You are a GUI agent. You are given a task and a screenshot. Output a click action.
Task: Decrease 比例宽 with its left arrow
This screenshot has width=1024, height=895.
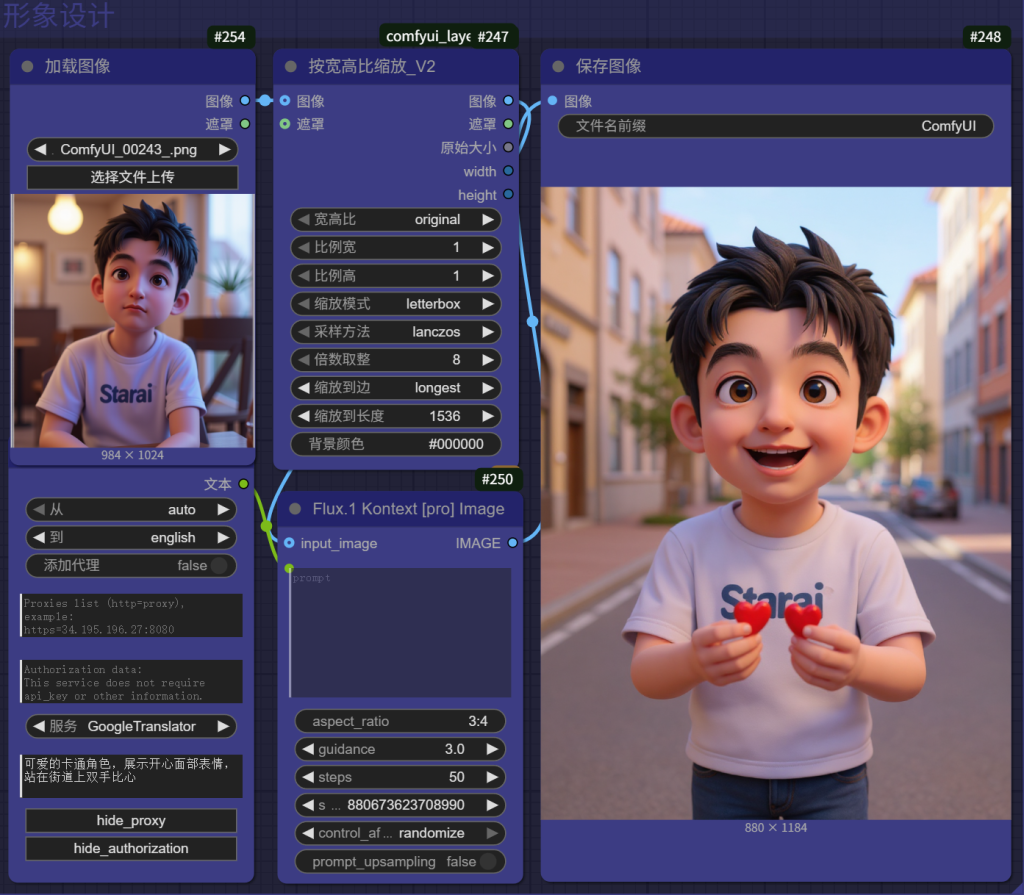point(304,248)
